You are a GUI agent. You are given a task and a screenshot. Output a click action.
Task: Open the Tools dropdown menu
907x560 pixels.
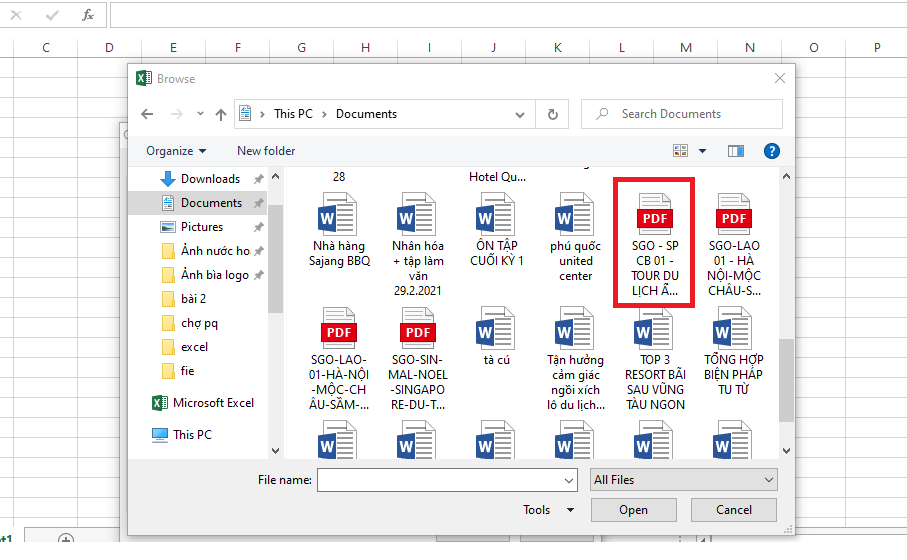tap(548, 510)
